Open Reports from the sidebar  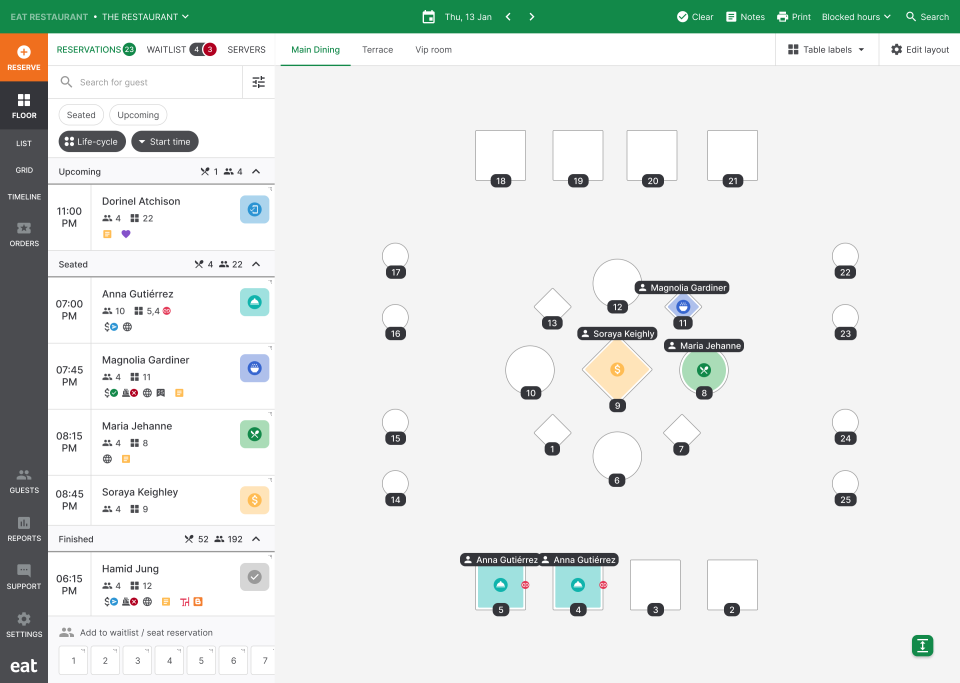[x=24, y=529]
